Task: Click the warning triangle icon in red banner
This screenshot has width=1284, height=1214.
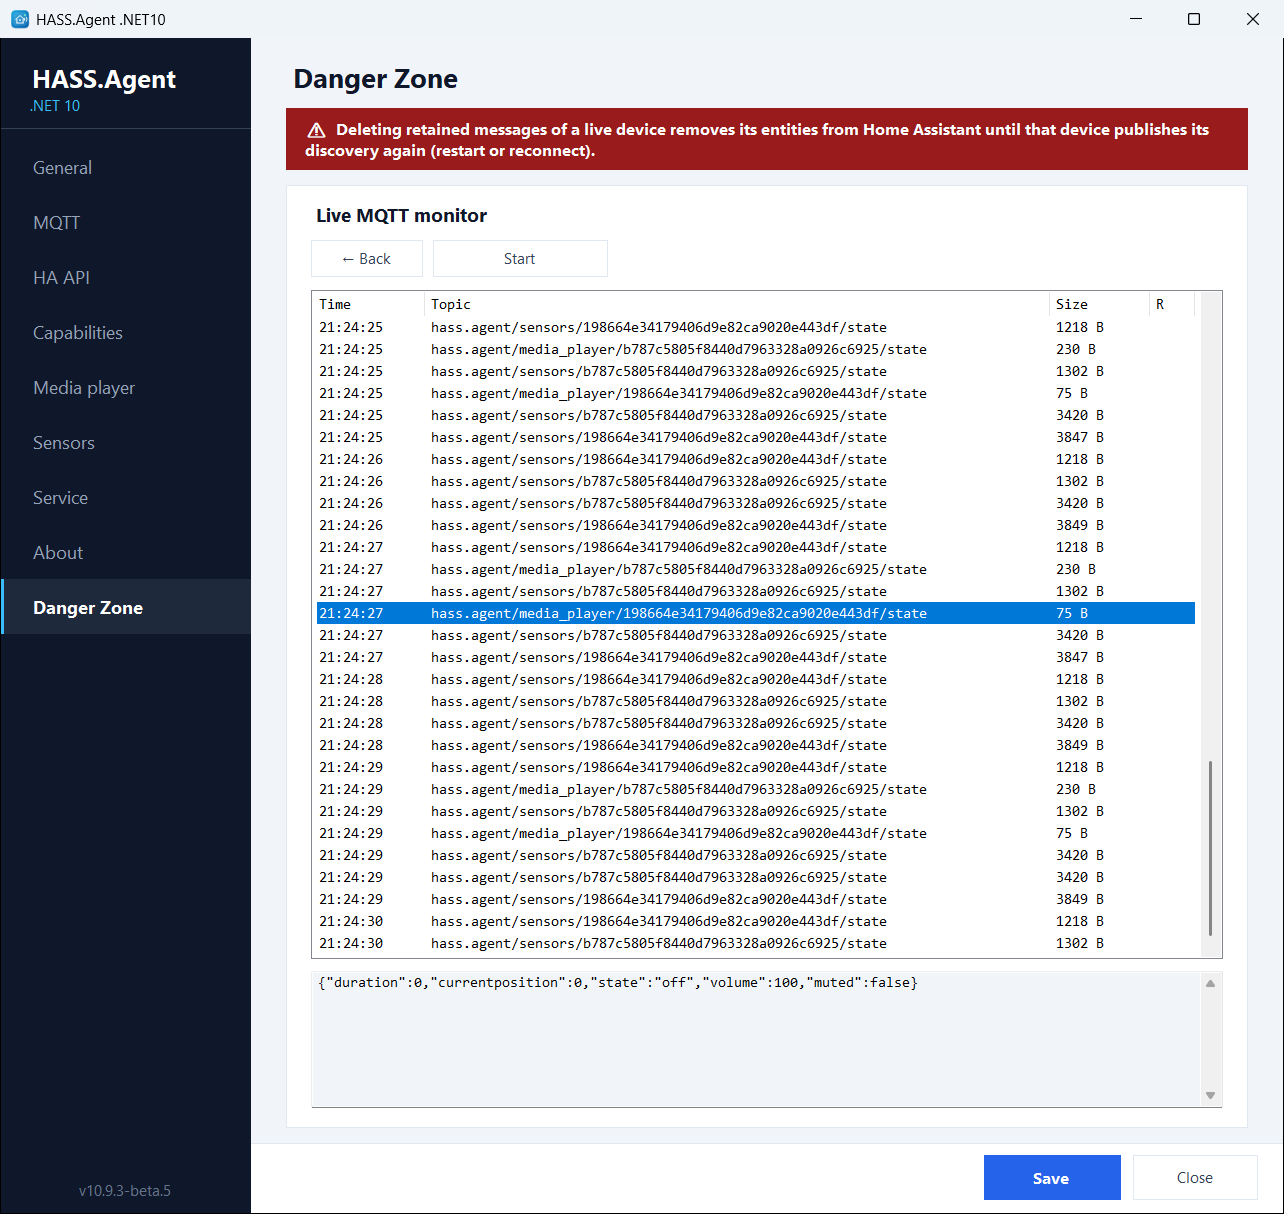Action: 316,130
